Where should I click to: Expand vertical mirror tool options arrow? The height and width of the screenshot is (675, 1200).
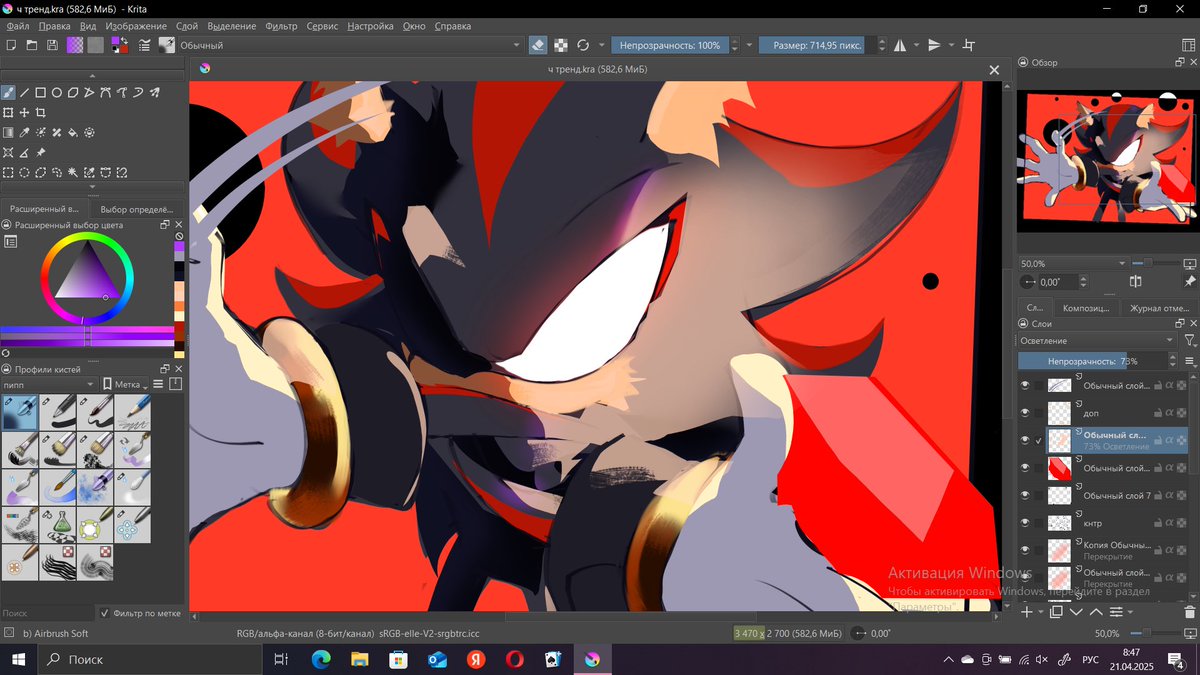coord(950,45)
